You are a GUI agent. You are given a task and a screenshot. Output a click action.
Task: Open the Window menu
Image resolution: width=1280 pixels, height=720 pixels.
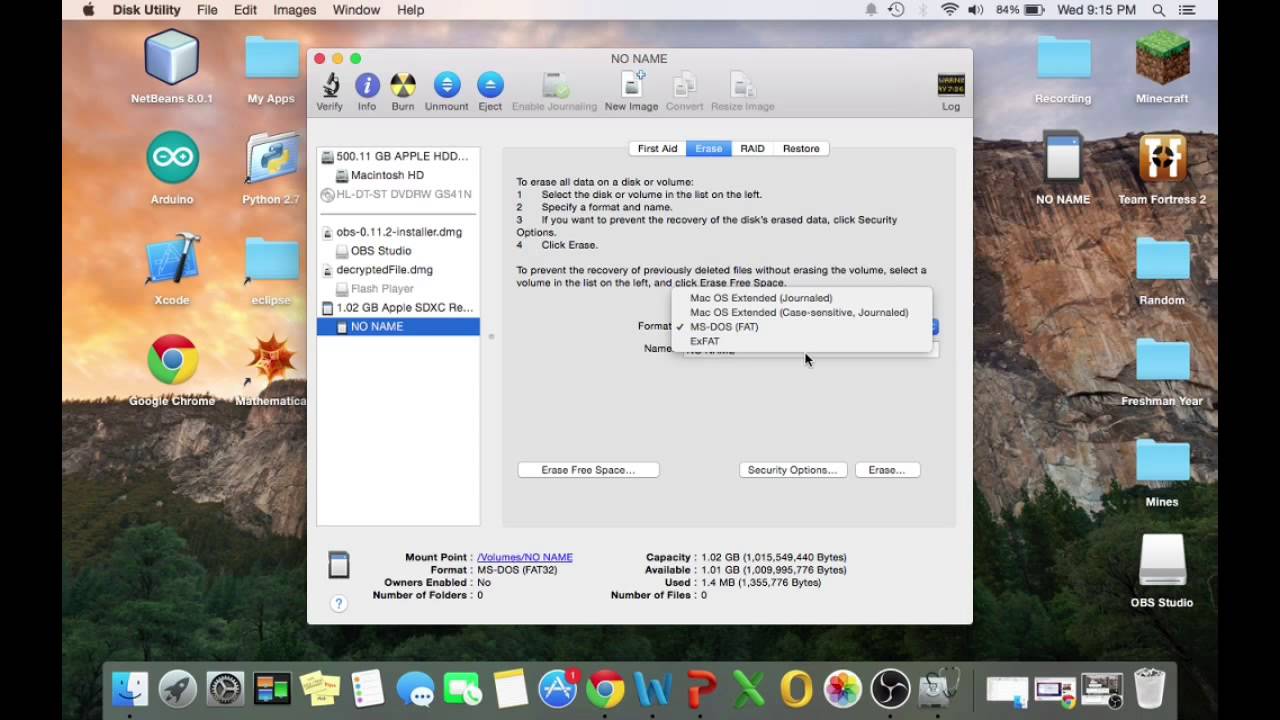point(356,10)
